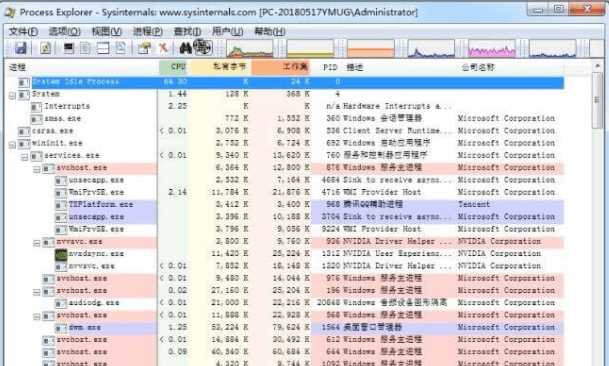Click the vertical scrollbar thumb
Screen dimensions: 609x366
597,100
